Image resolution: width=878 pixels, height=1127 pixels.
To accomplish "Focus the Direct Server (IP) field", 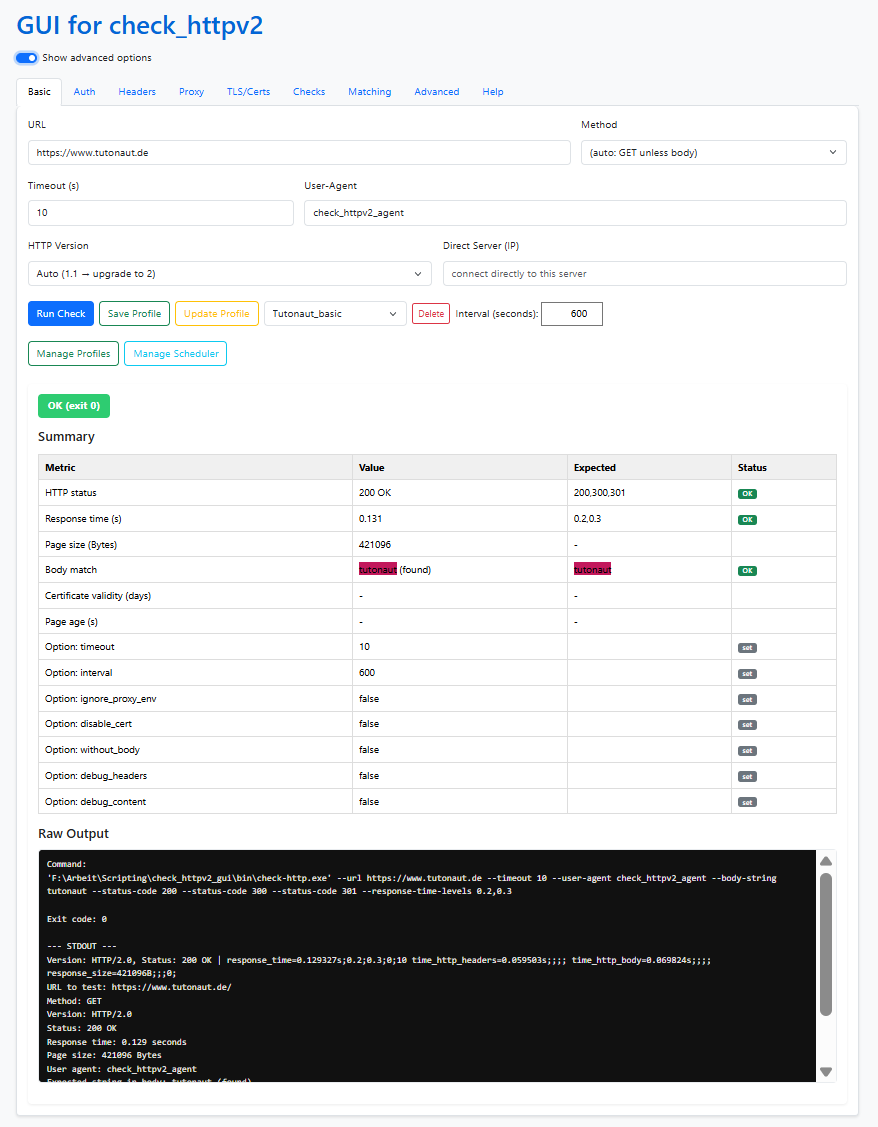I will coord(644,273).
